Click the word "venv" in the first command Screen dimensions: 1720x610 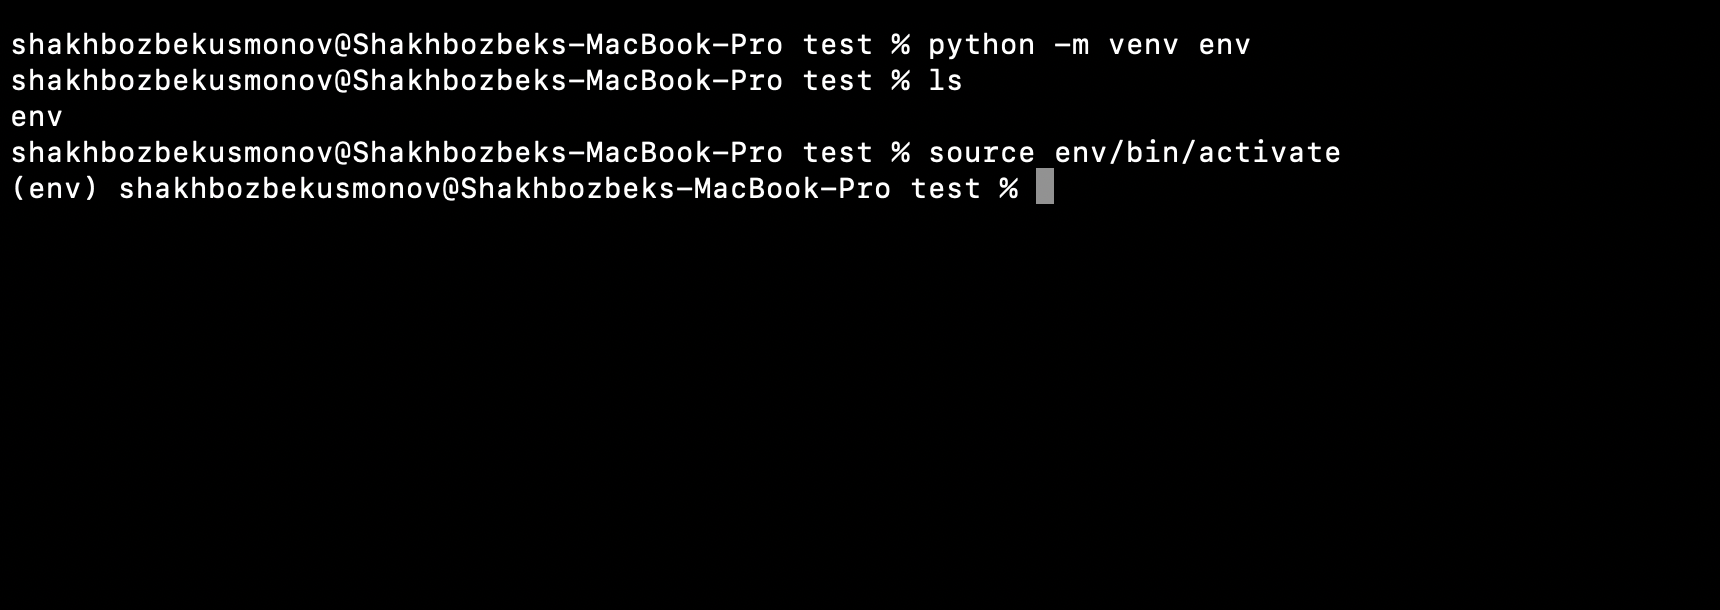1143,45
